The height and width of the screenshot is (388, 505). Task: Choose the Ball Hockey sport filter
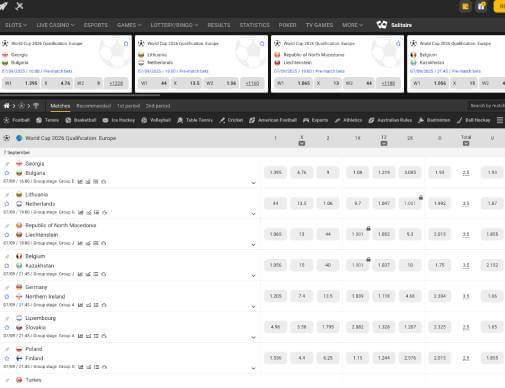coord(473,120)
